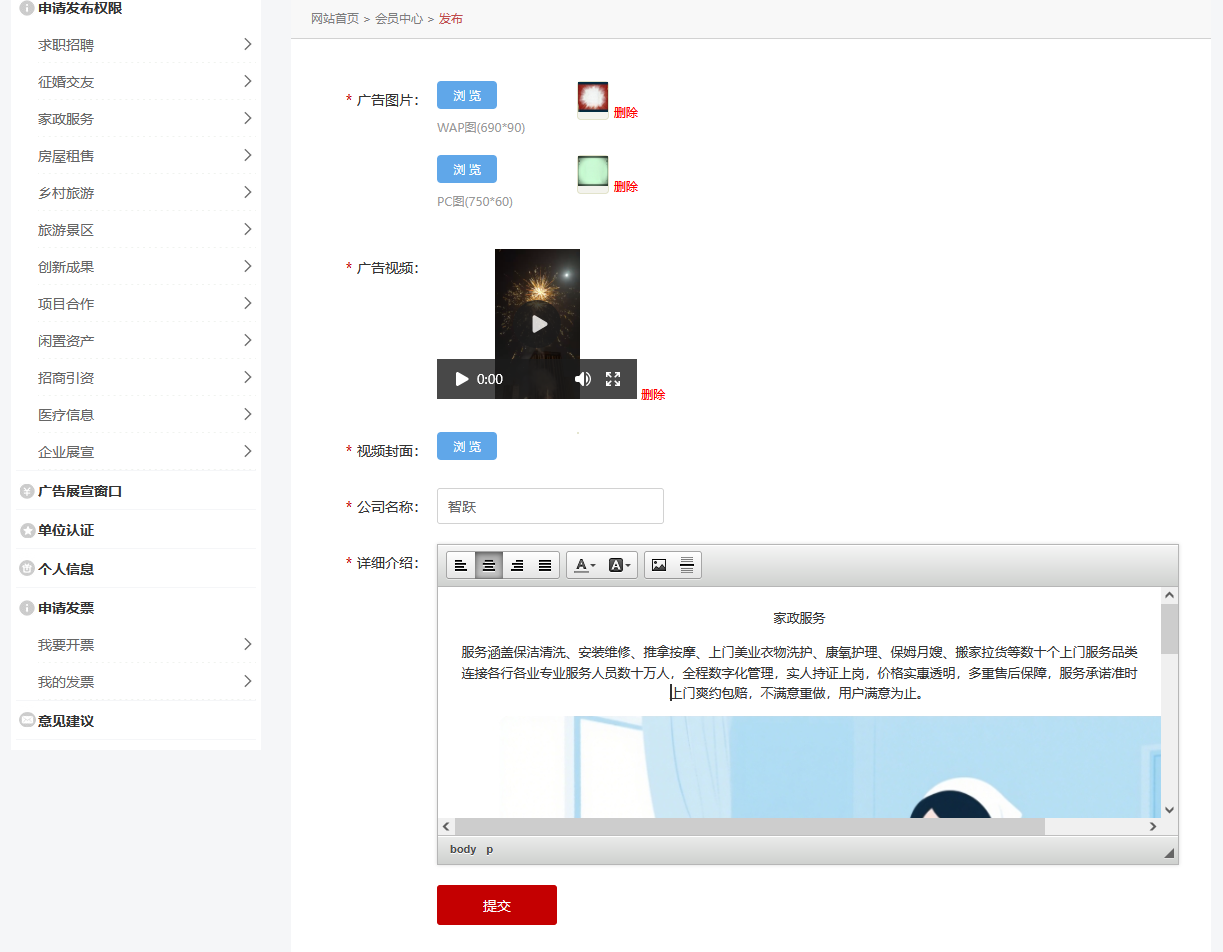Open the background color dropdown

(620, 565)
